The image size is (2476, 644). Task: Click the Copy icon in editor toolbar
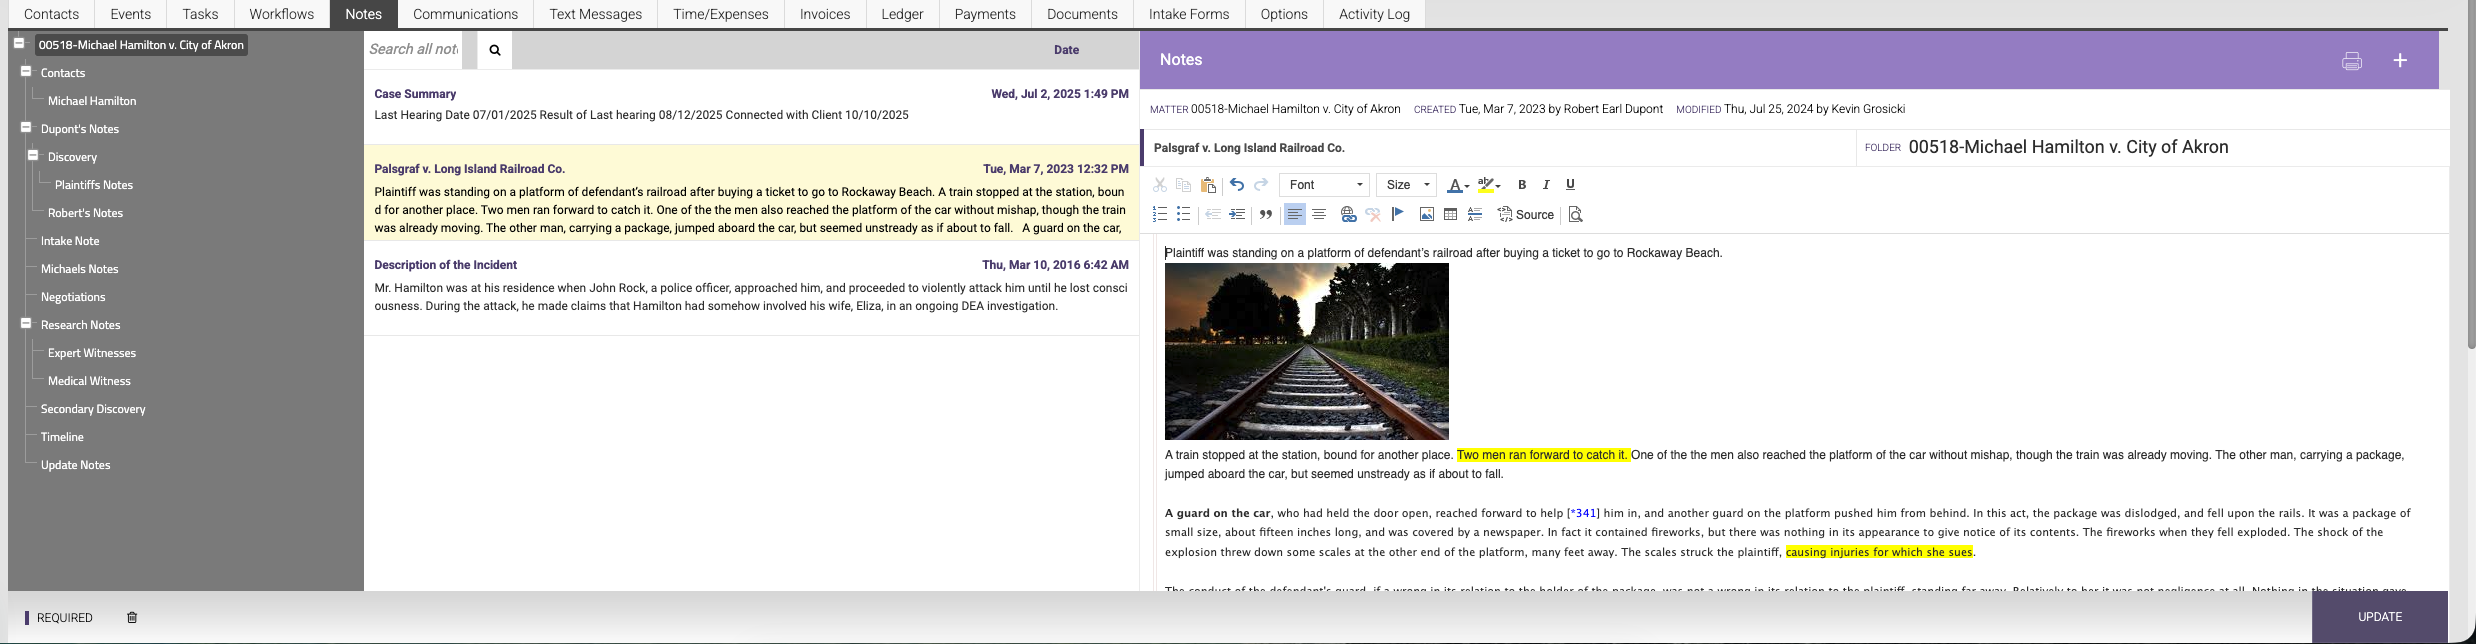(1184, 185)
